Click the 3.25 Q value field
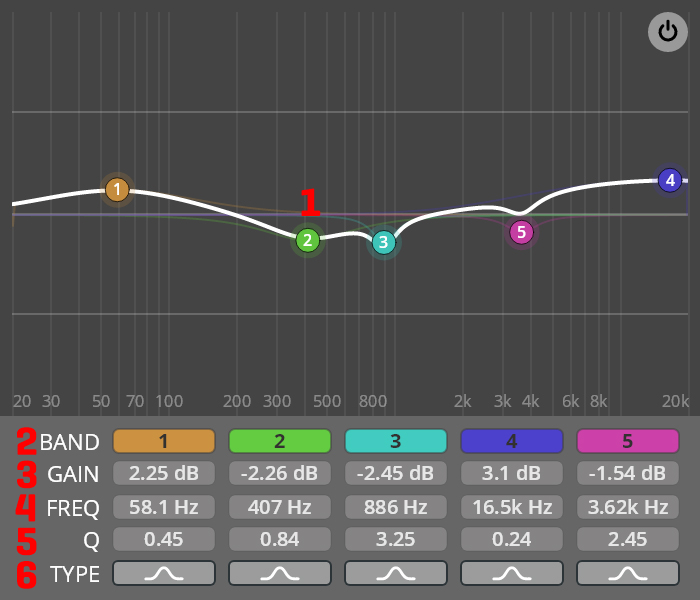The image size is (700, 600). 396,540
